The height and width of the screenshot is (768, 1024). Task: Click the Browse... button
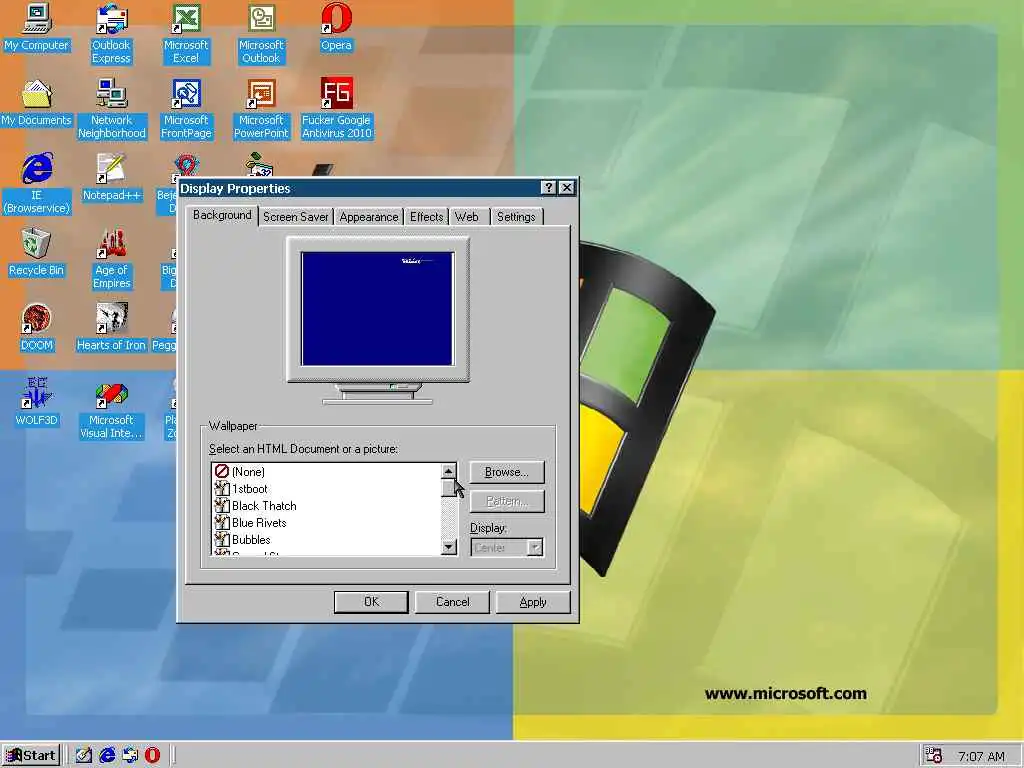[507, 472]
